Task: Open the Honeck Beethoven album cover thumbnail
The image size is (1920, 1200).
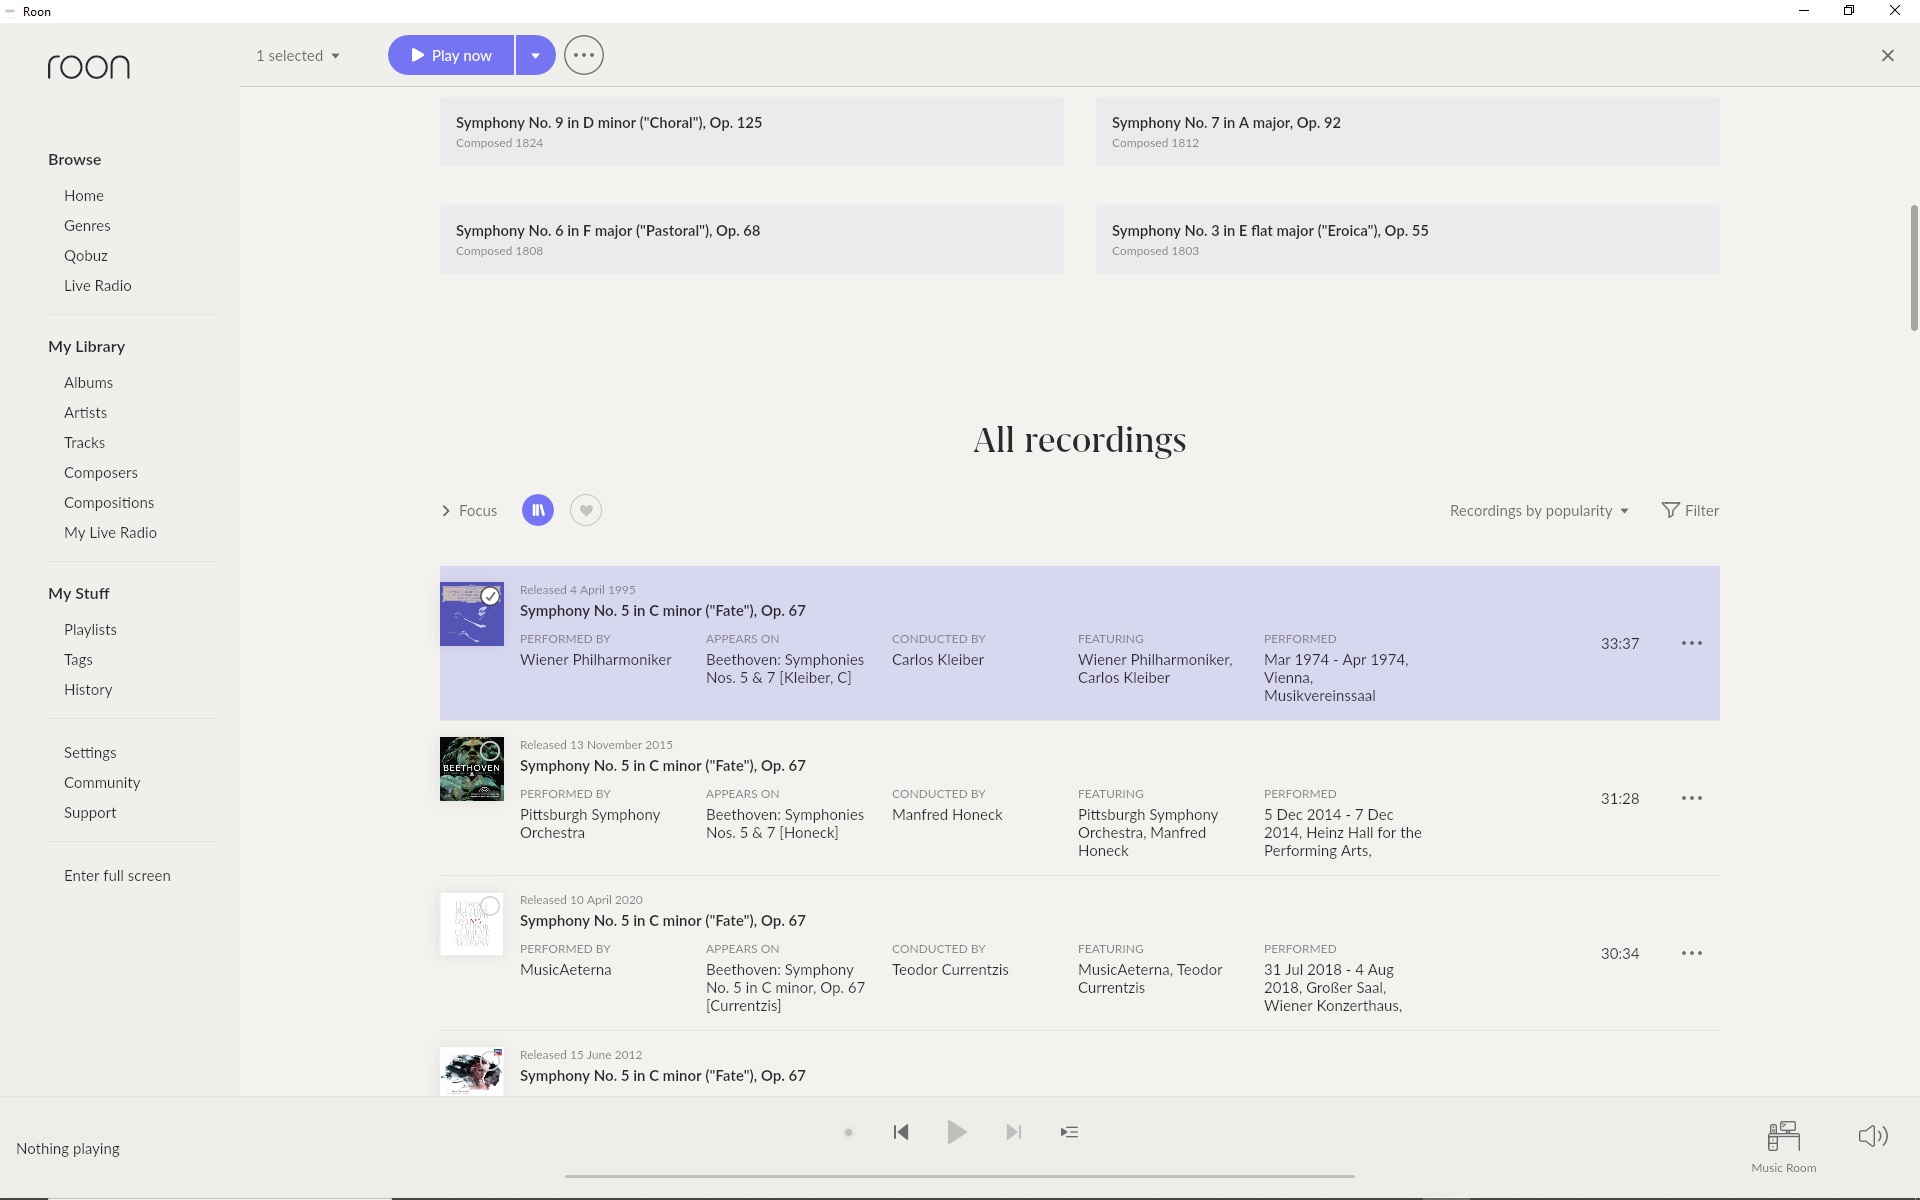Action: 472,769
